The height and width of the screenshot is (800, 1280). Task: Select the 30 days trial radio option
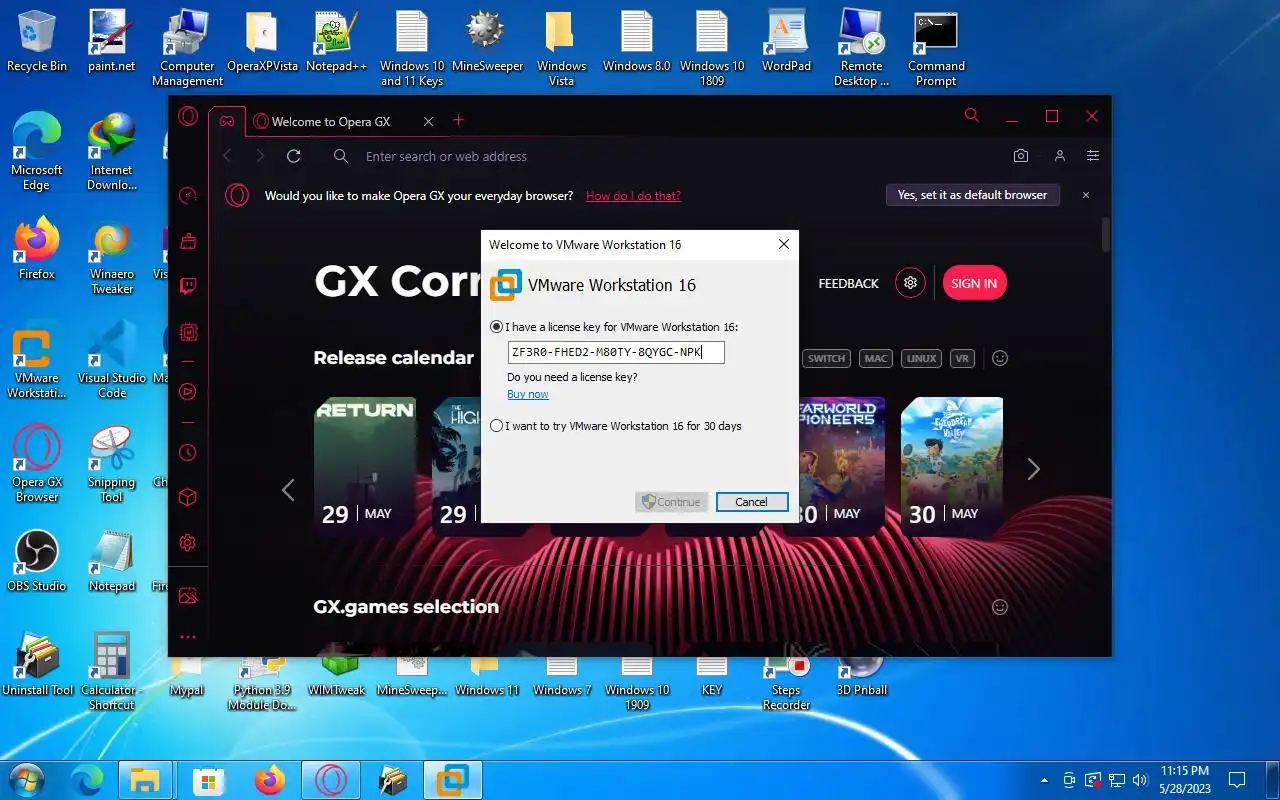(x=497, y=426)
